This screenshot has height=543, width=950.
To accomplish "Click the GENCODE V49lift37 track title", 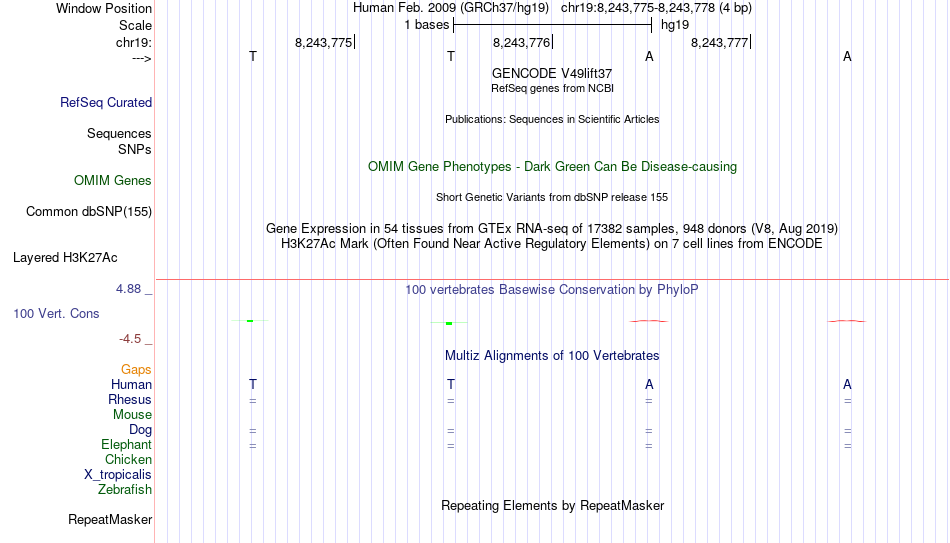I will (x=552, y=73).
